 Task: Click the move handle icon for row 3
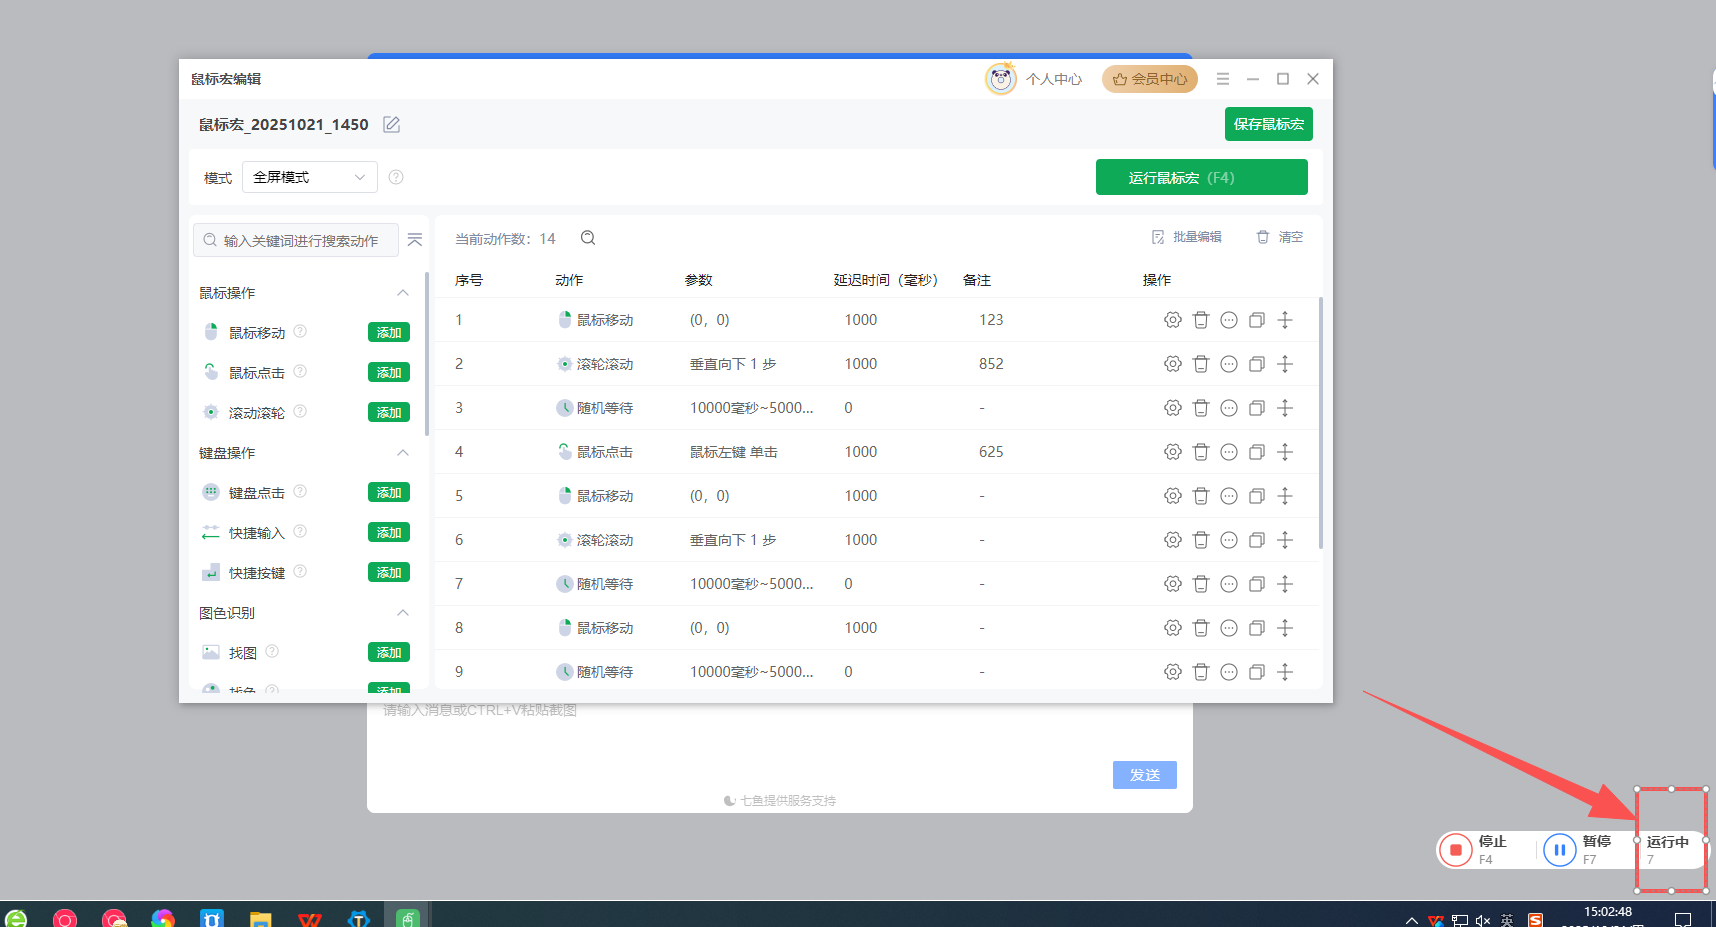point(1285,408)
